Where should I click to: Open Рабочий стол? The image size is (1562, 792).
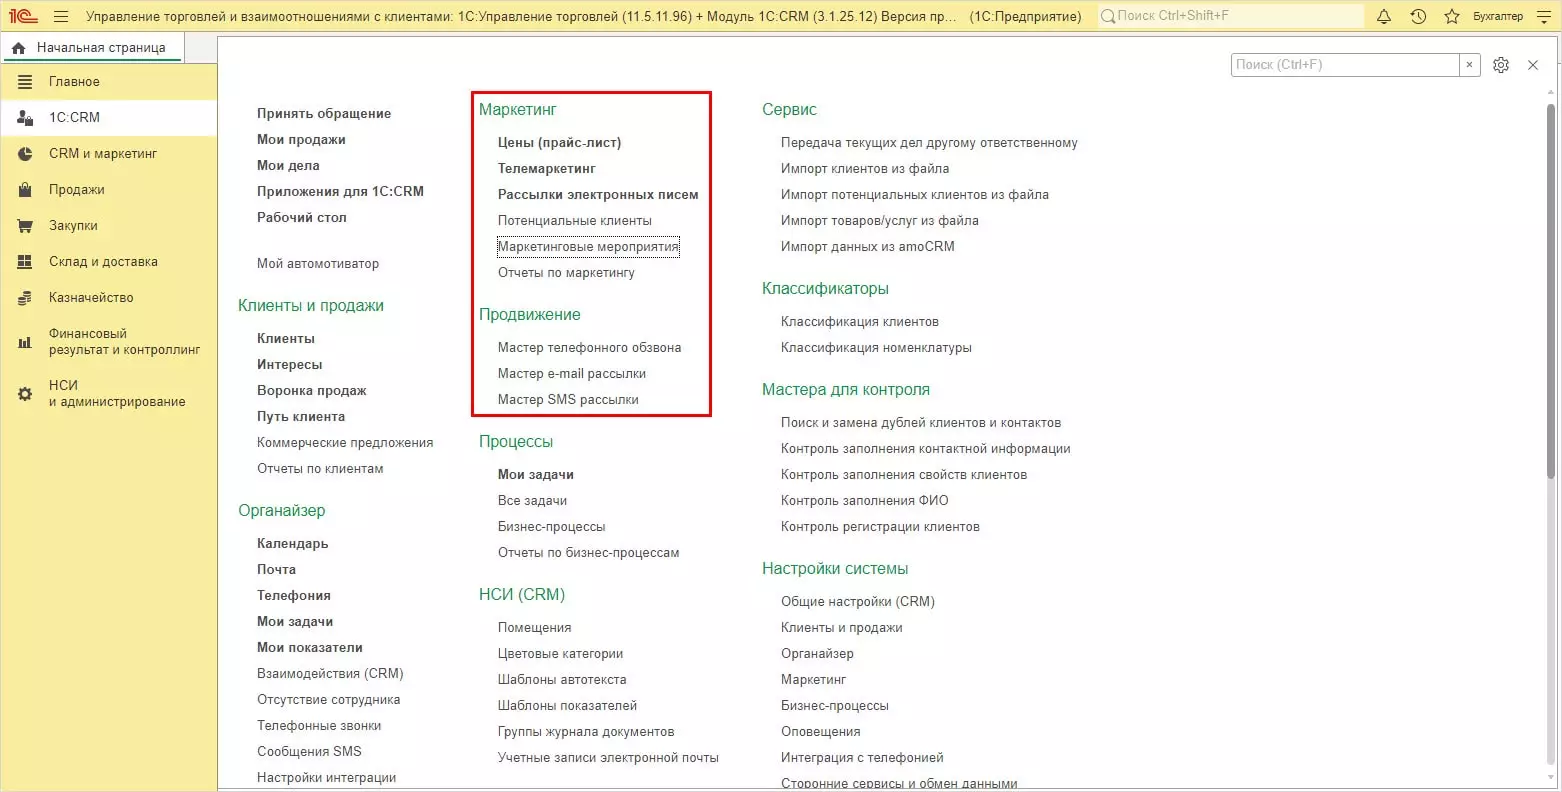tap(302, 218)
